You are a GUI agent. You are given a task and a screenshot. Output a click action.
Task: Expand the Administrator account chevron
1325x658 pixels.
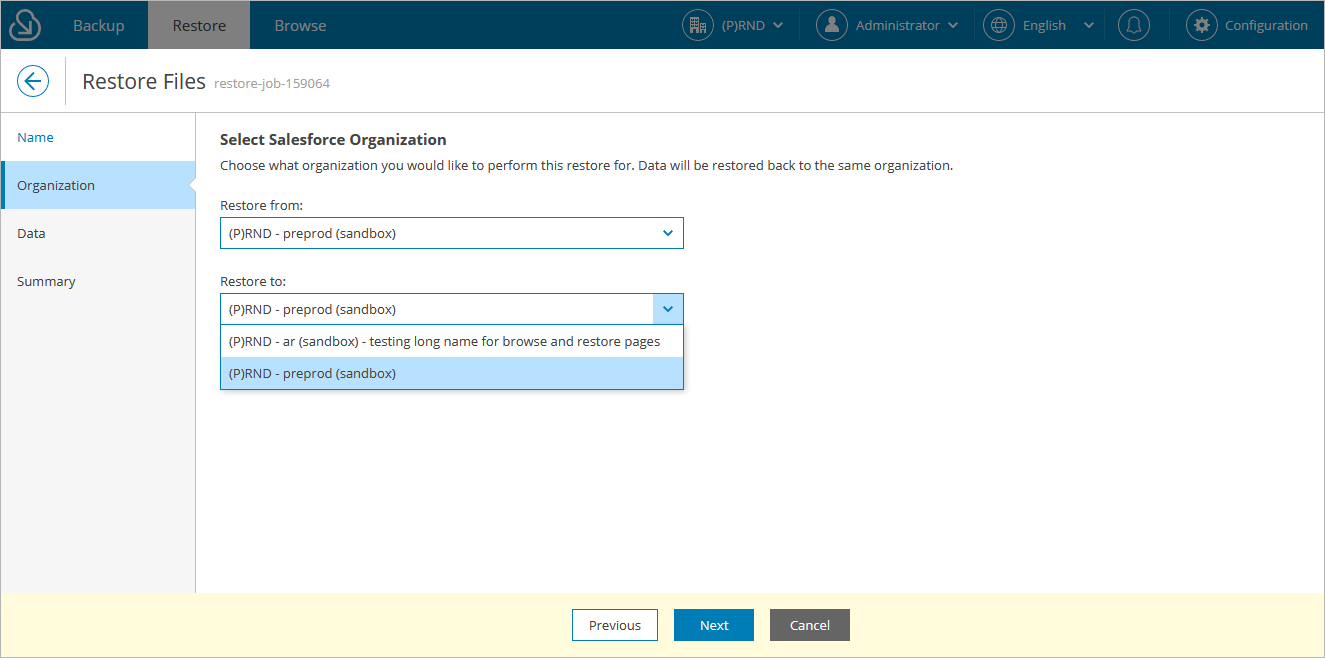[953, 26]
